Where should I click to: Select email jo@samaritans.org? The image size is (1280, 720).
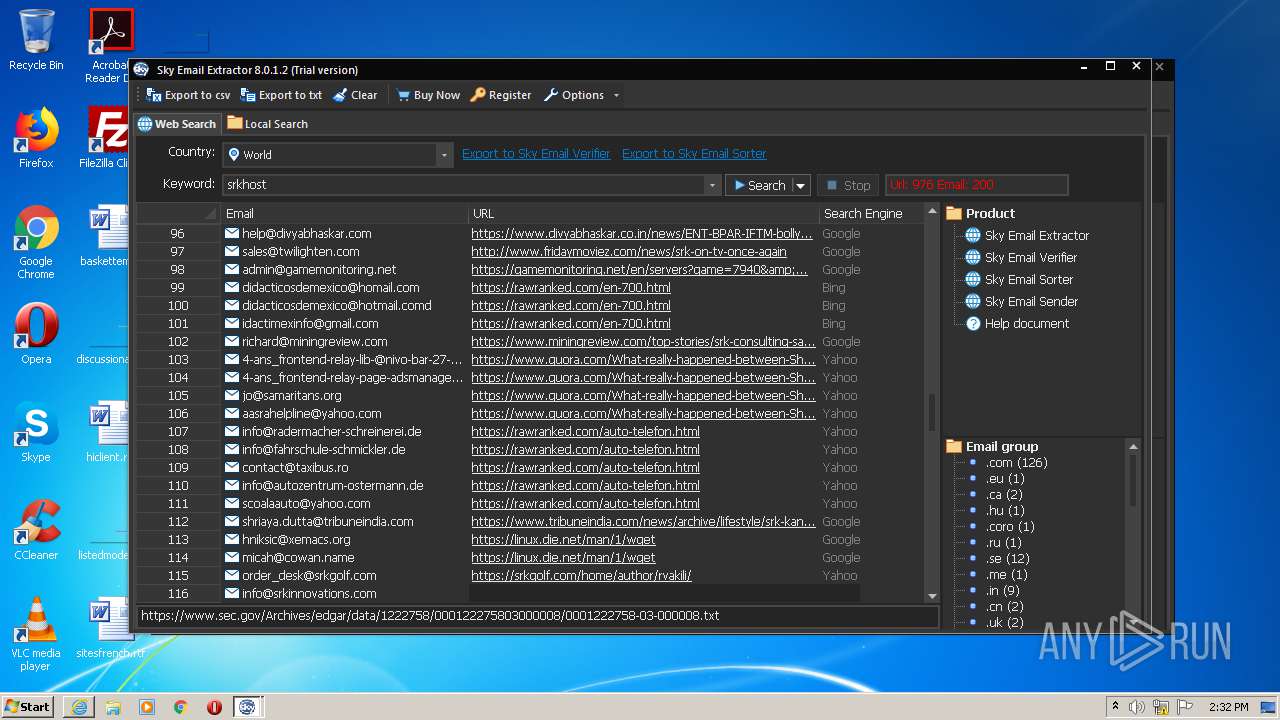pyautogui.click(x=291, y=396)
